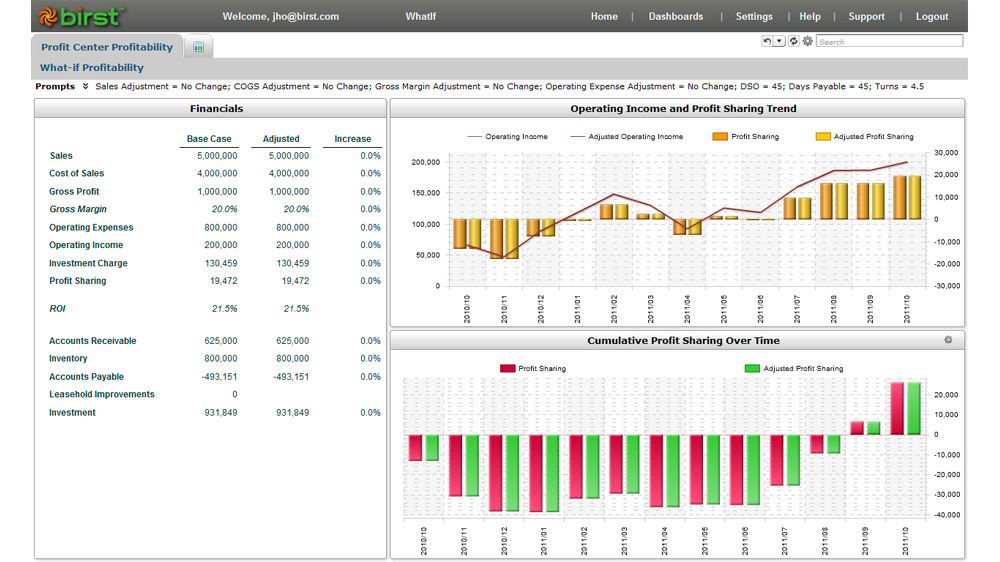1000x562 pixels.
Task: Click into the Search field
Action: pos(889,41)
